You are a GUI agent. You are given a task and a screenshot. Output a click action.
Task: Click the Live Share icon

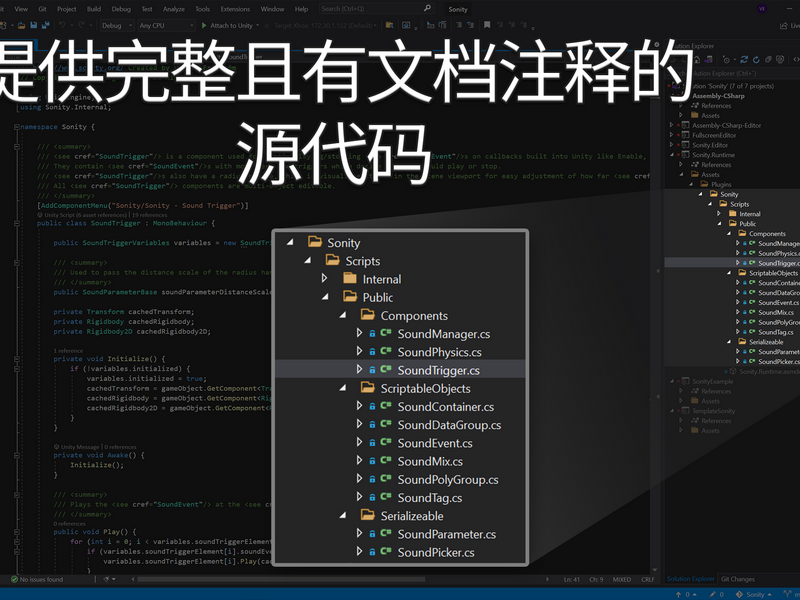tap(789, 26)
